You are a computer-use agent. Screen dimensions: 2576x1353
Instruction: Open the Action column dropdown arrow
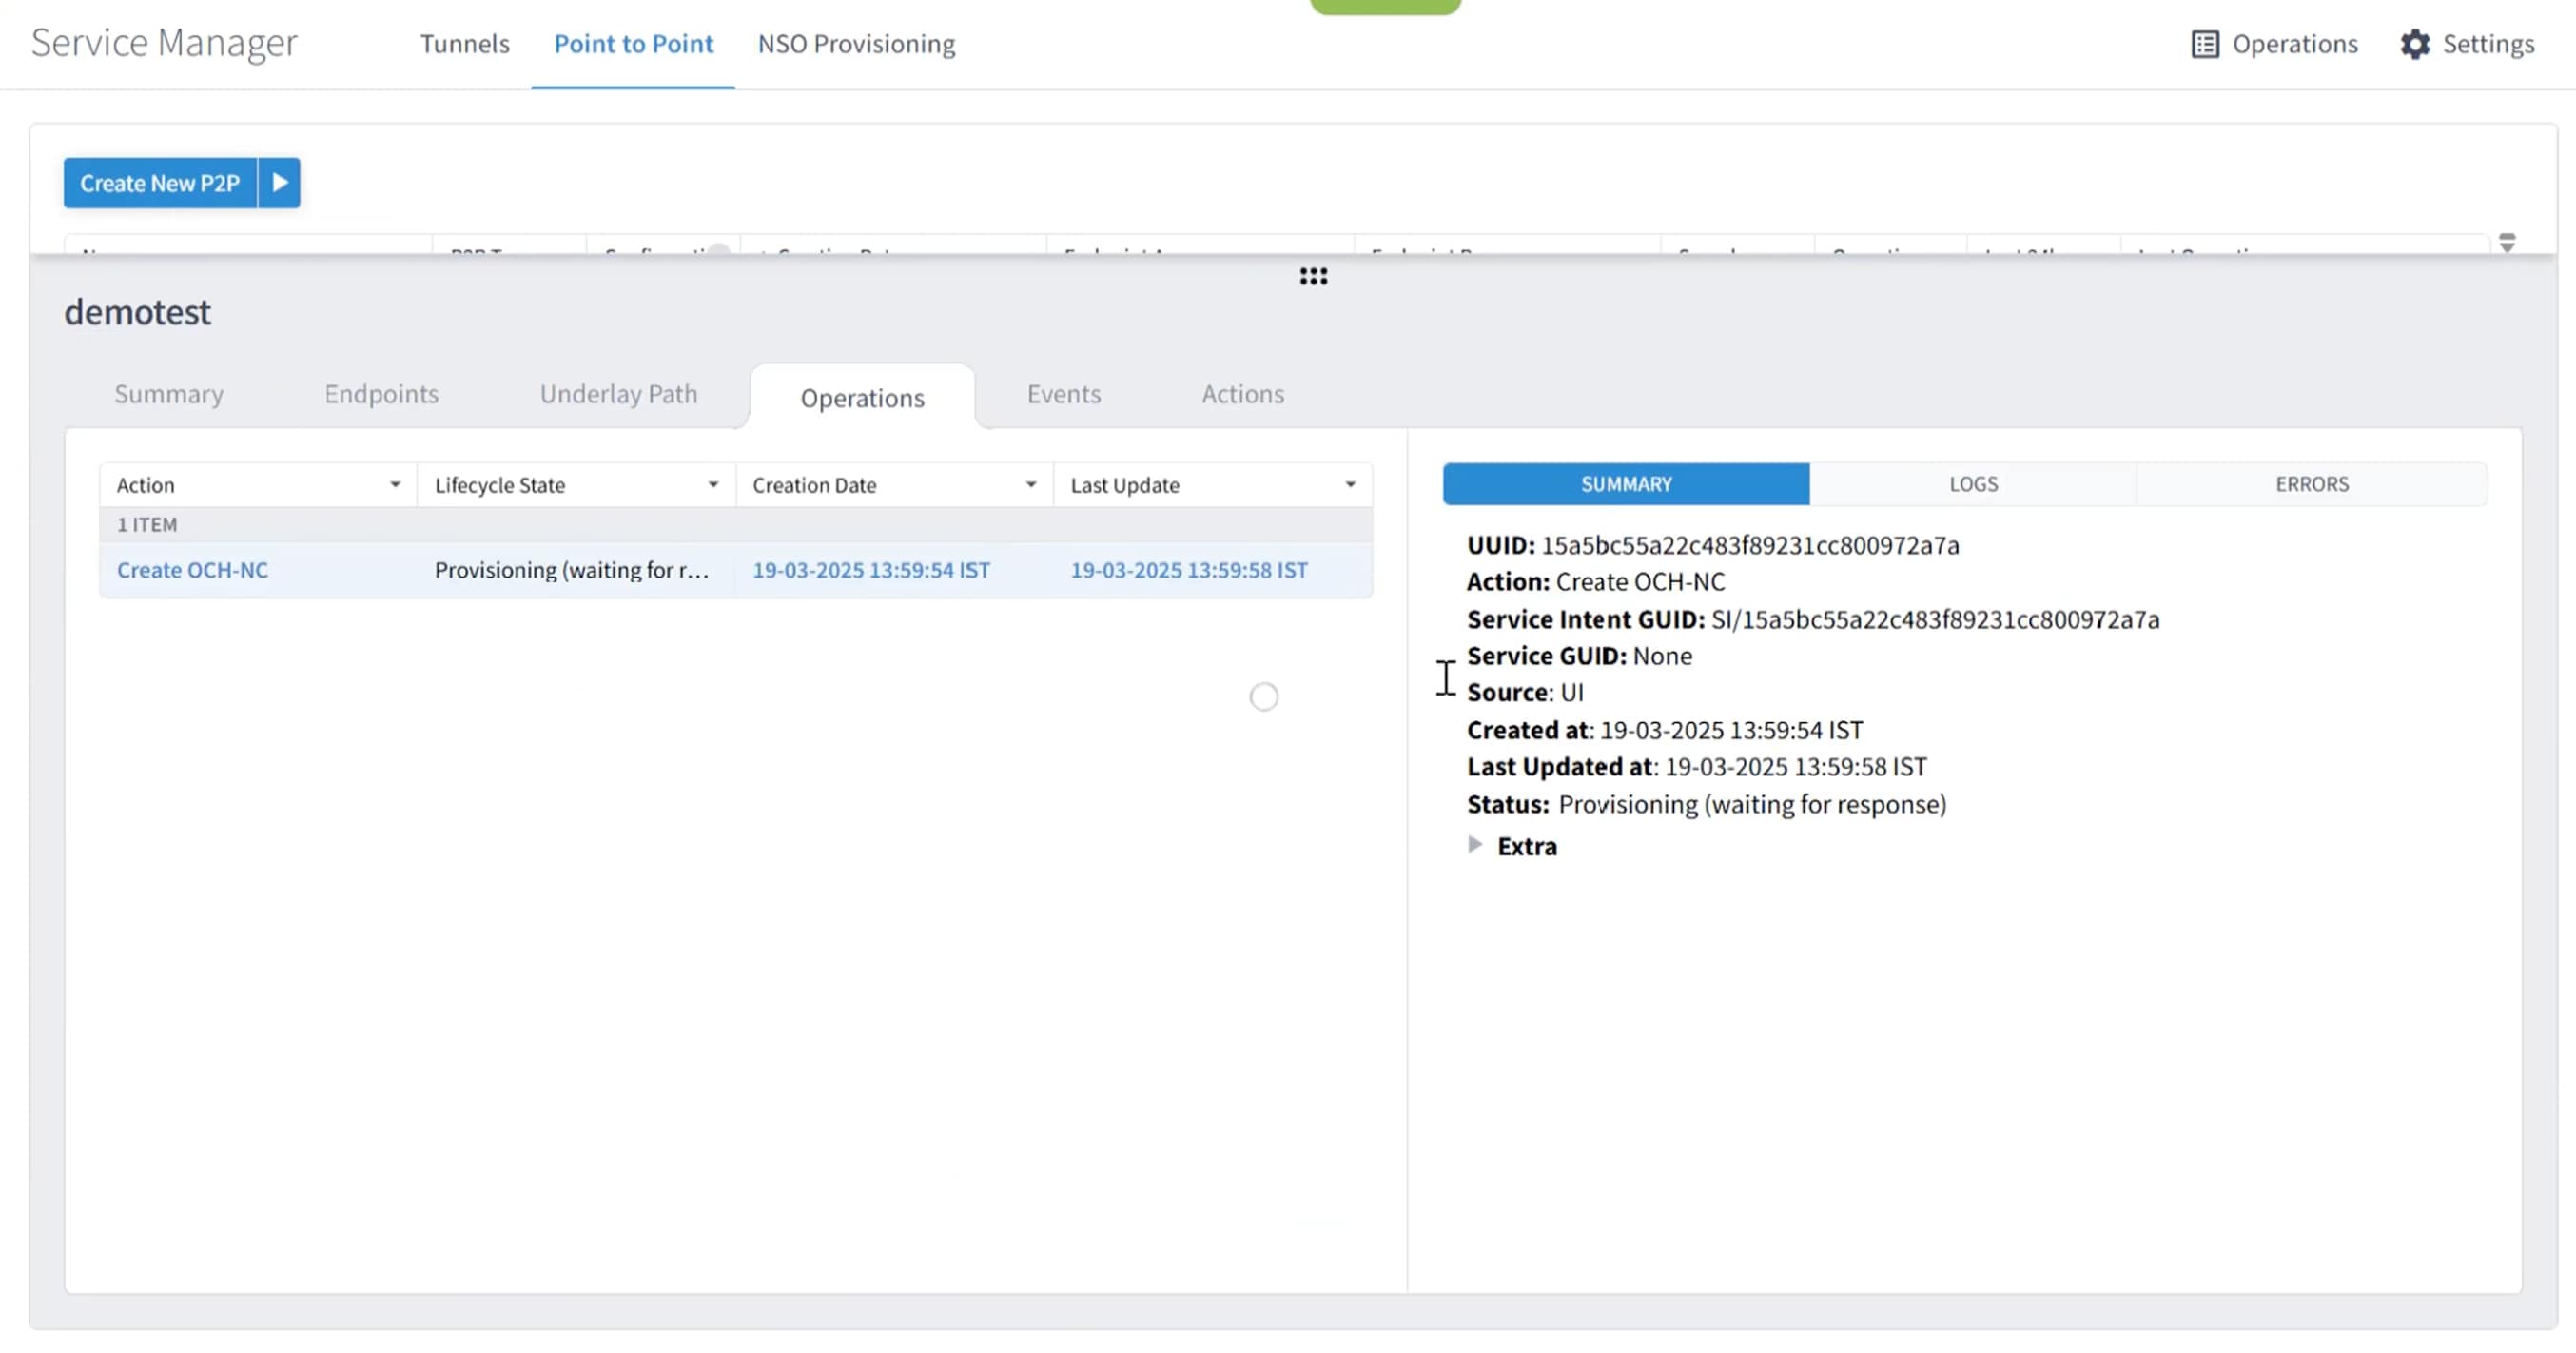click(x=395, y=485)
